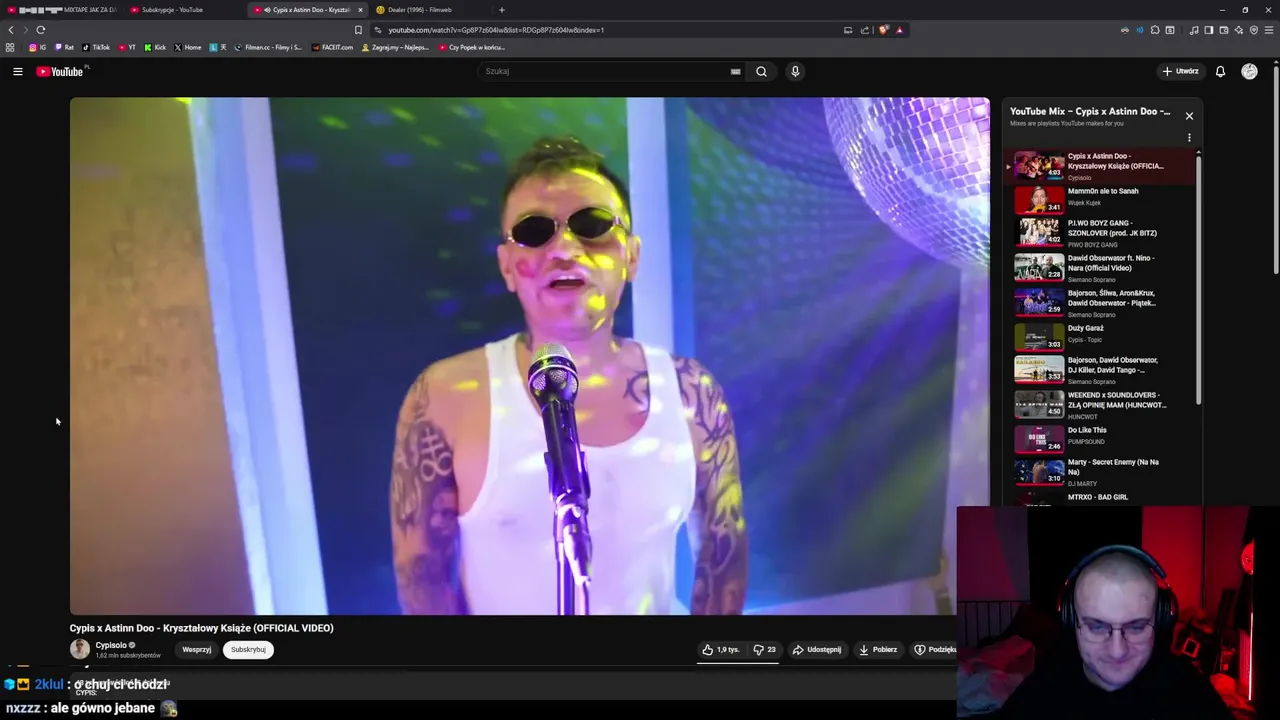Open the browser main menu
Image resolution: width=1280 pixels, height=720 pixels.
click(x=1270, y=30)
